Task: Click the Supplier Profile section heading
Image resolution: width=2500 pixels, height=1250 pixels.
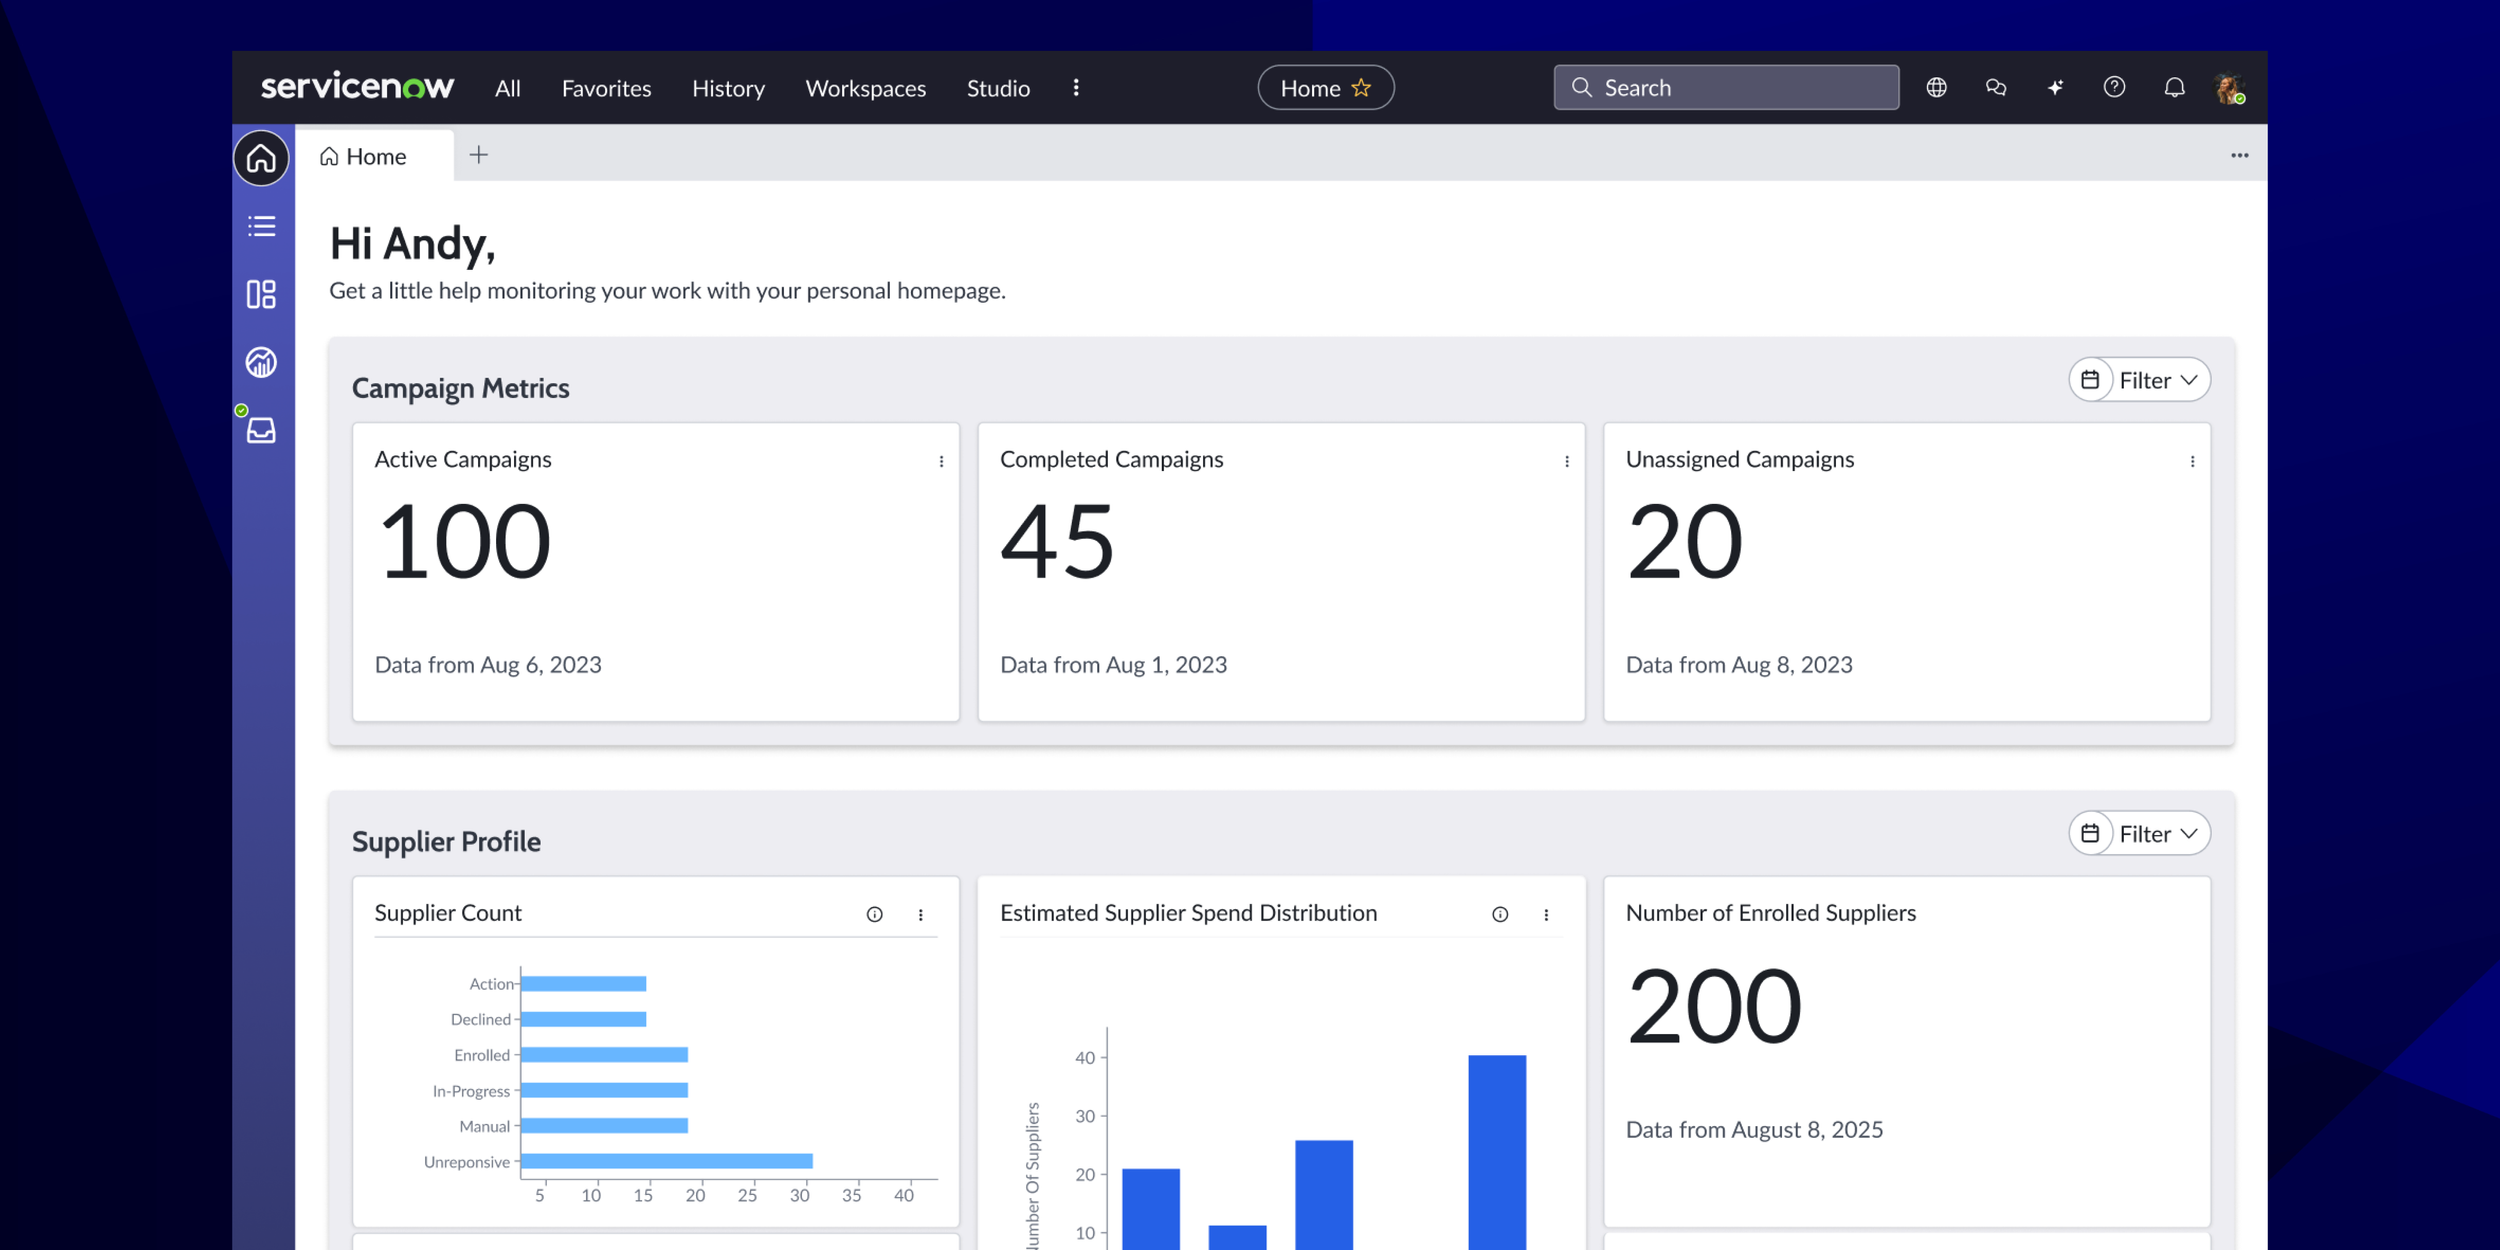Action: [446, 842]
